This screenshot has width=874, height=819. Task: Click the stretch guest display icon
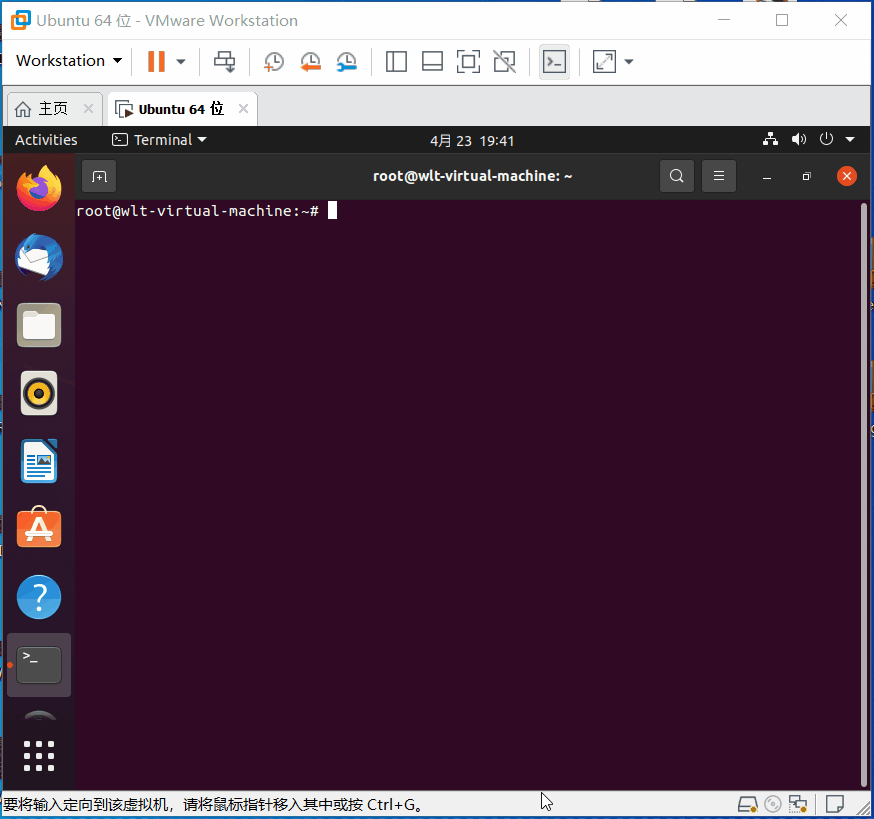(x=604, y=61)
